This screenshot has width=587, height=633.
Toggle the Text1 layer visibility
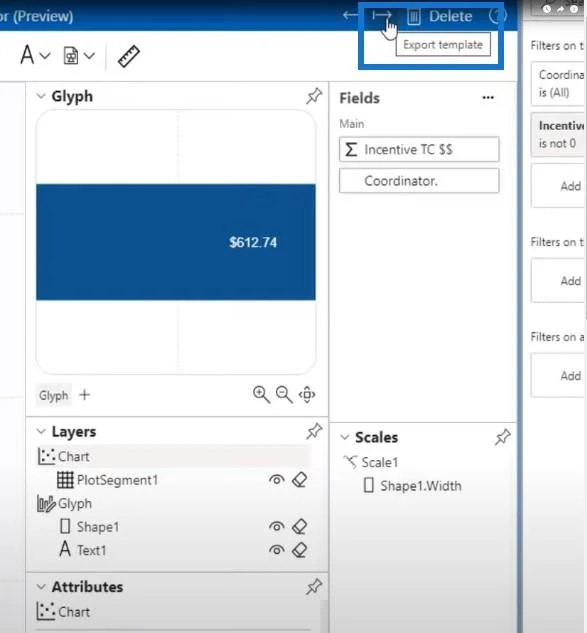(x=277, y=550)
